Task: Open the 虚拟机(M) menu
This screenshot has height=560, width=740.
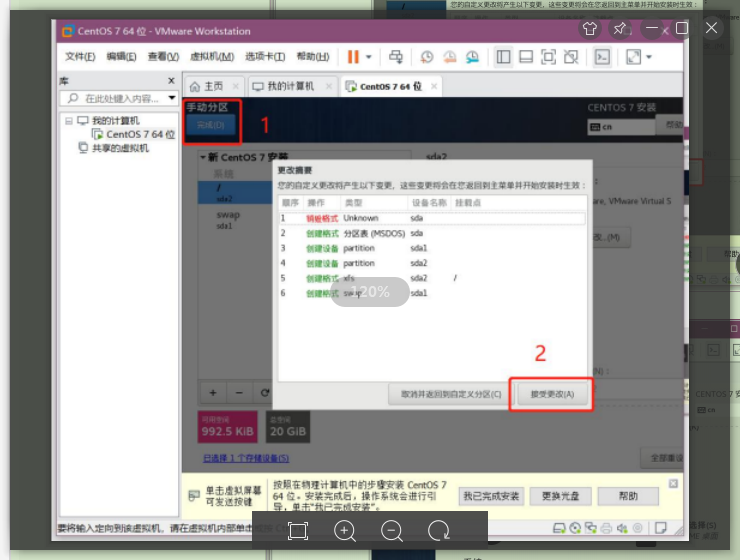Action: 212,57
